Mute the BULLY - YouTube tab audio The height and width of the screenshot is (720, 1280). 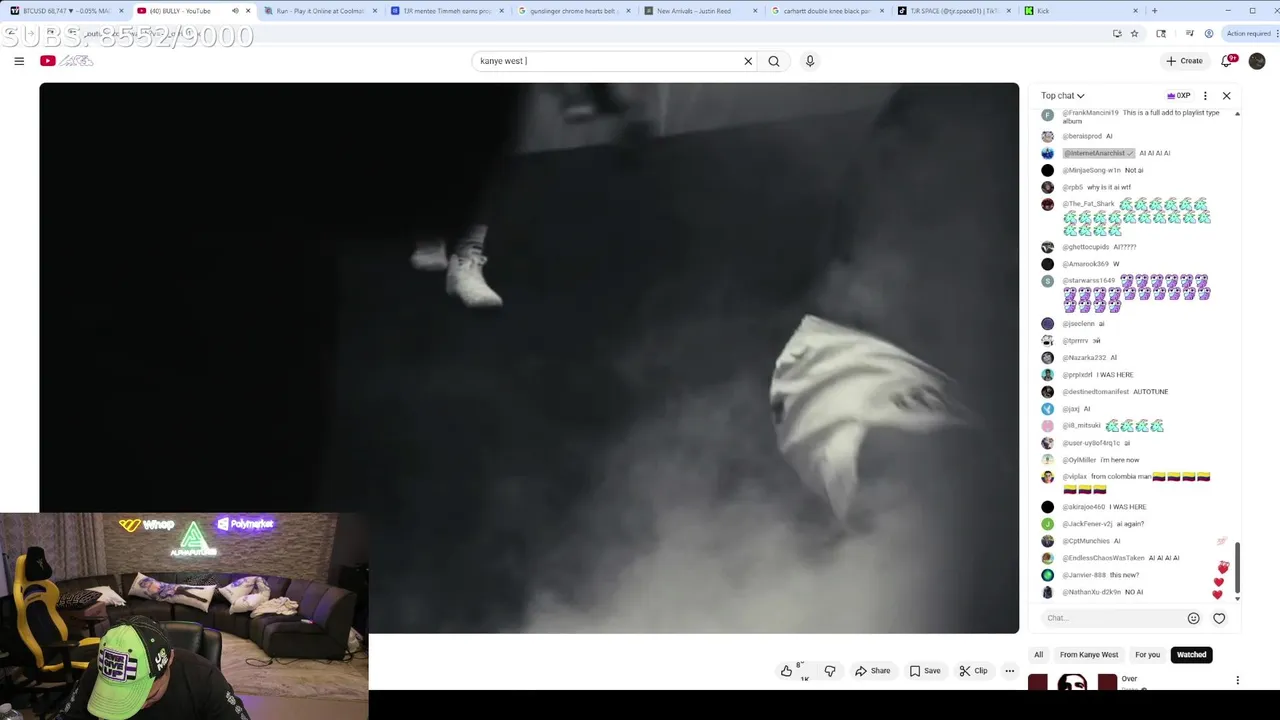(235, 11)
